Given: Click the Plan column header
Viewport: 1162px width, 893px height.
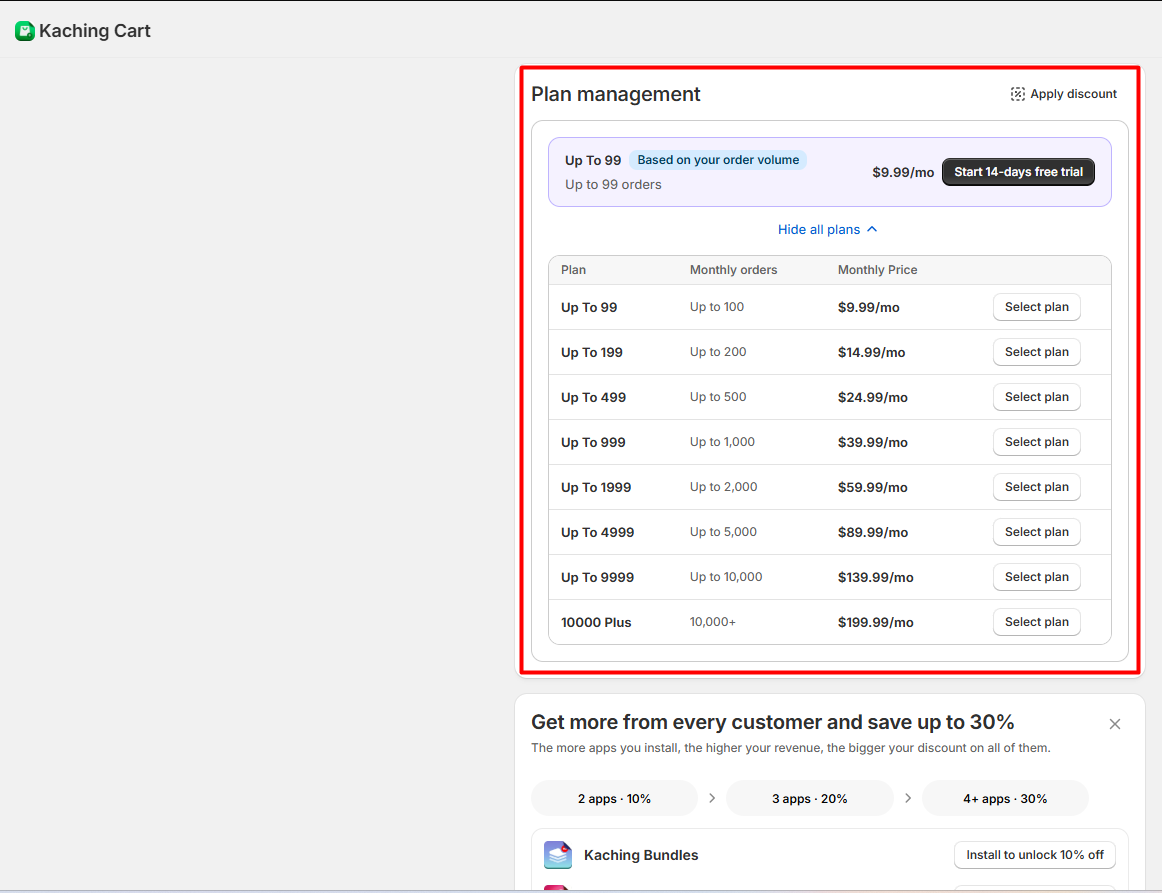Looking at the screenshot, I should (x=574, y=270).
